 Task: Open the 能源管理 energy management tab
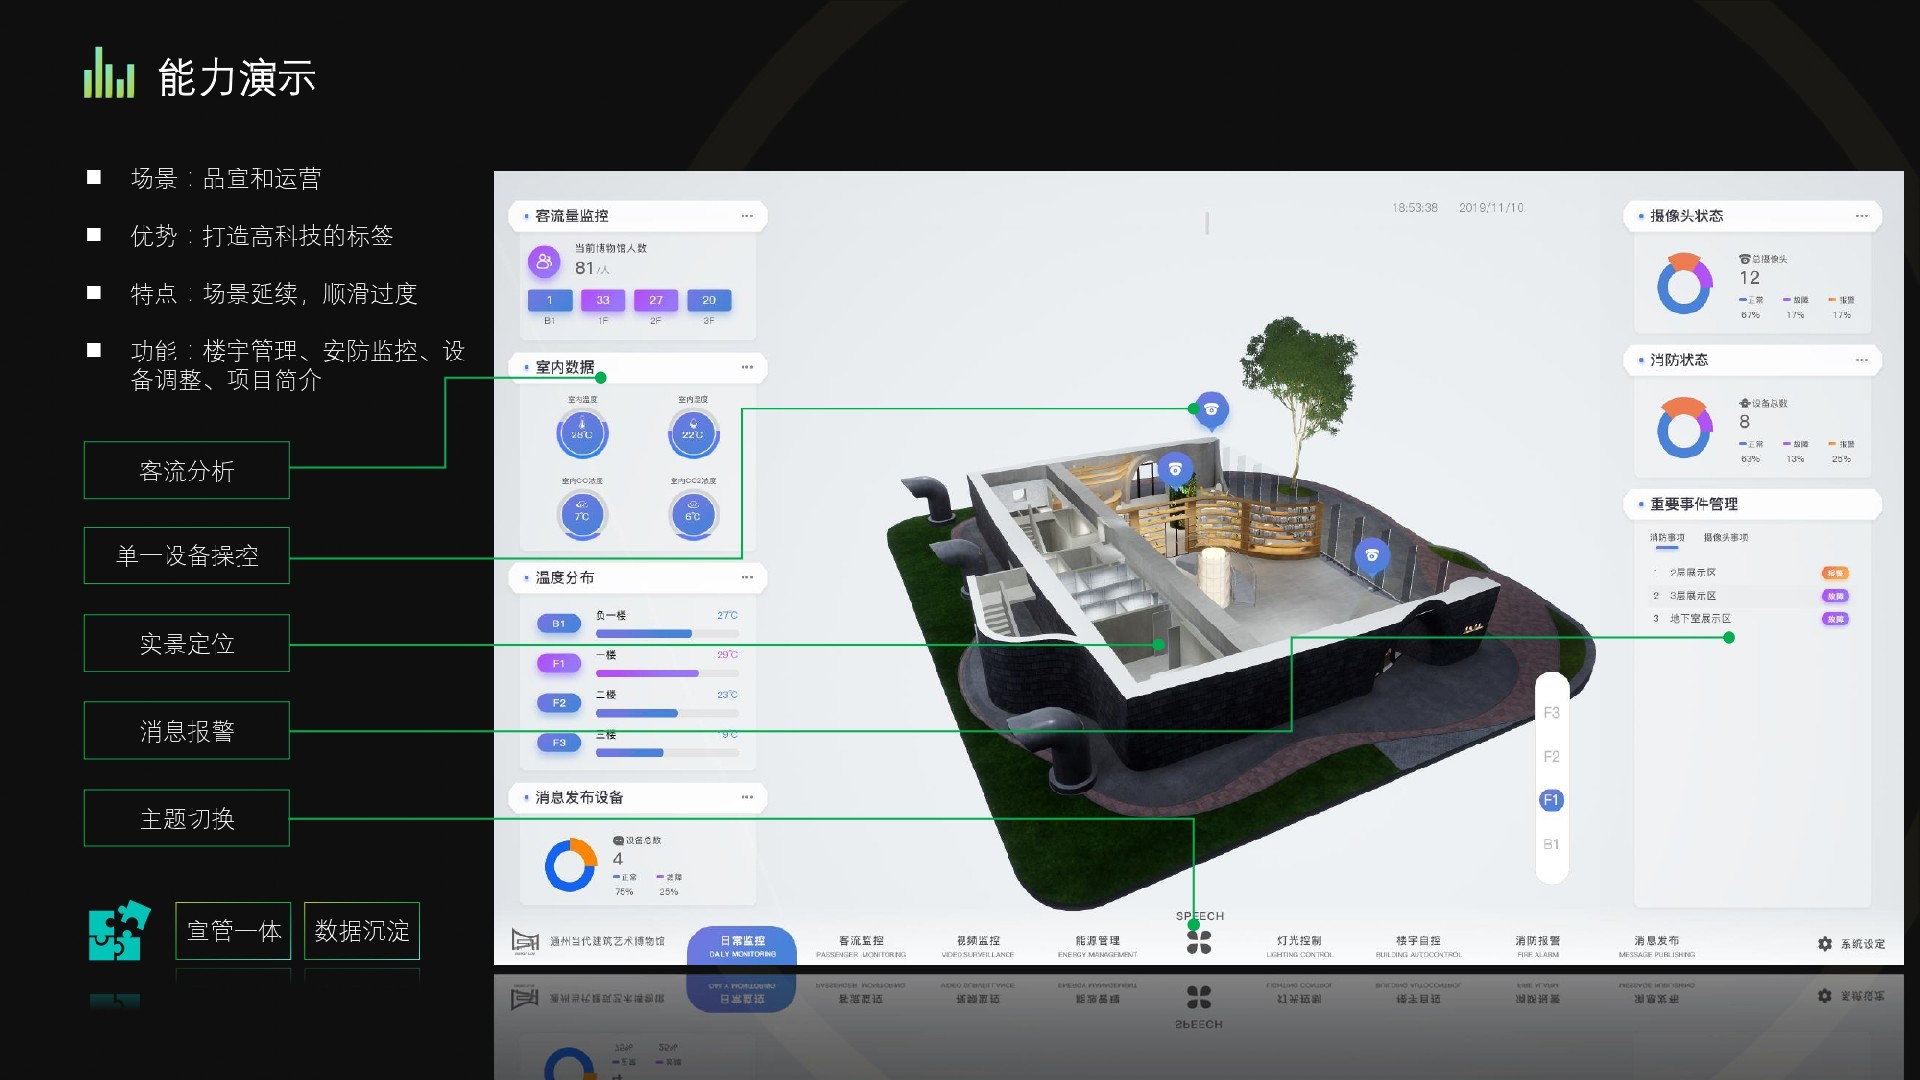click(1097, 946)
